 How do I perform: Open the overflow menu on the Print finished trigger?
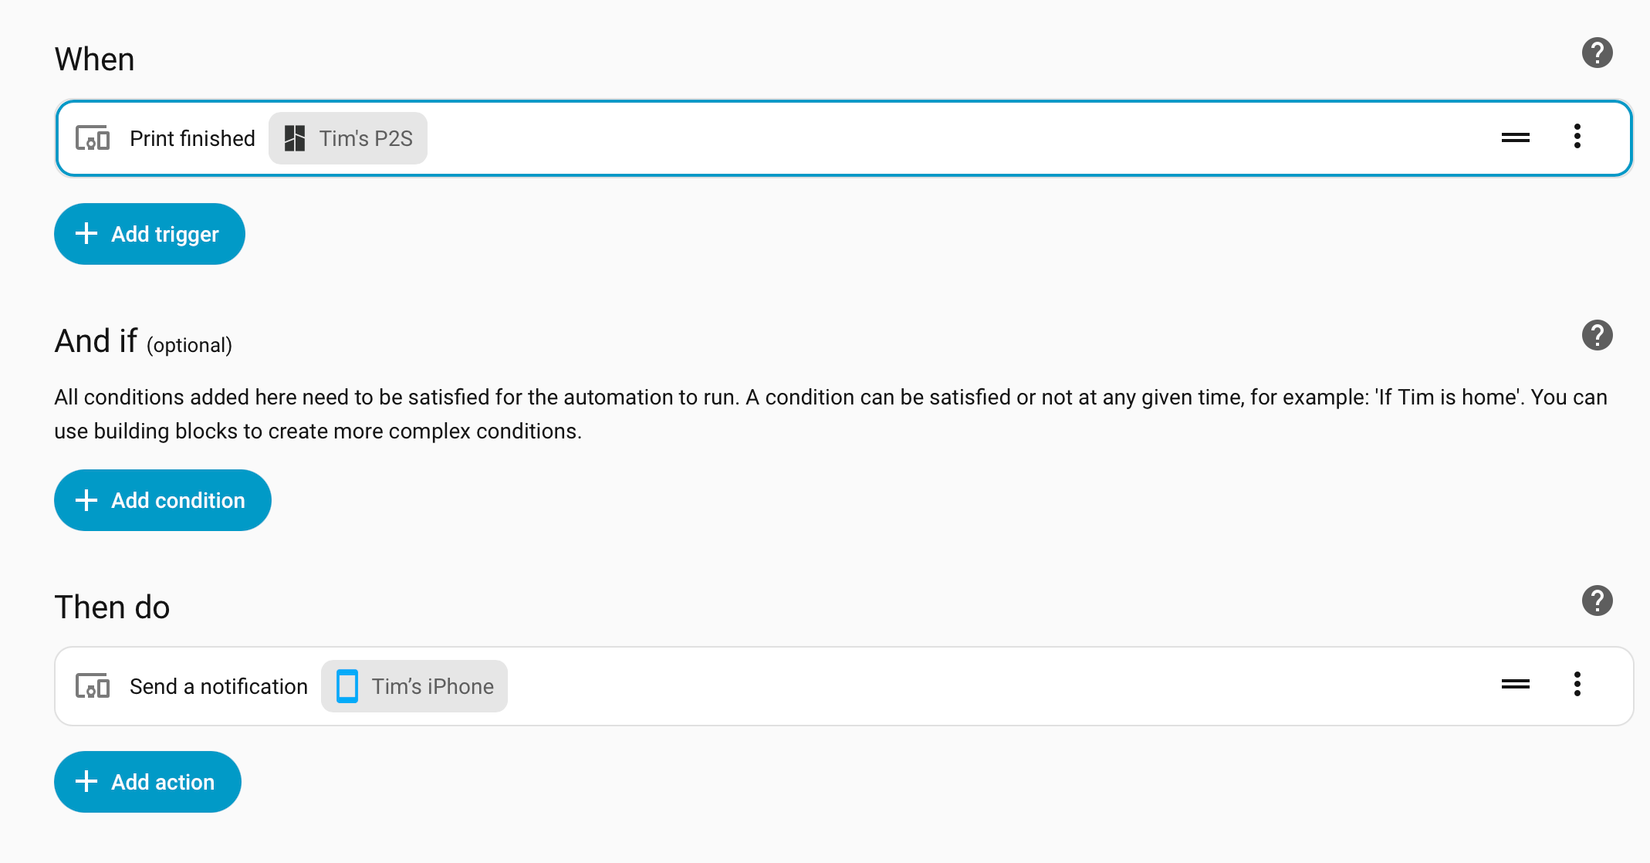pyautogui.click(x=1577, y=137)
